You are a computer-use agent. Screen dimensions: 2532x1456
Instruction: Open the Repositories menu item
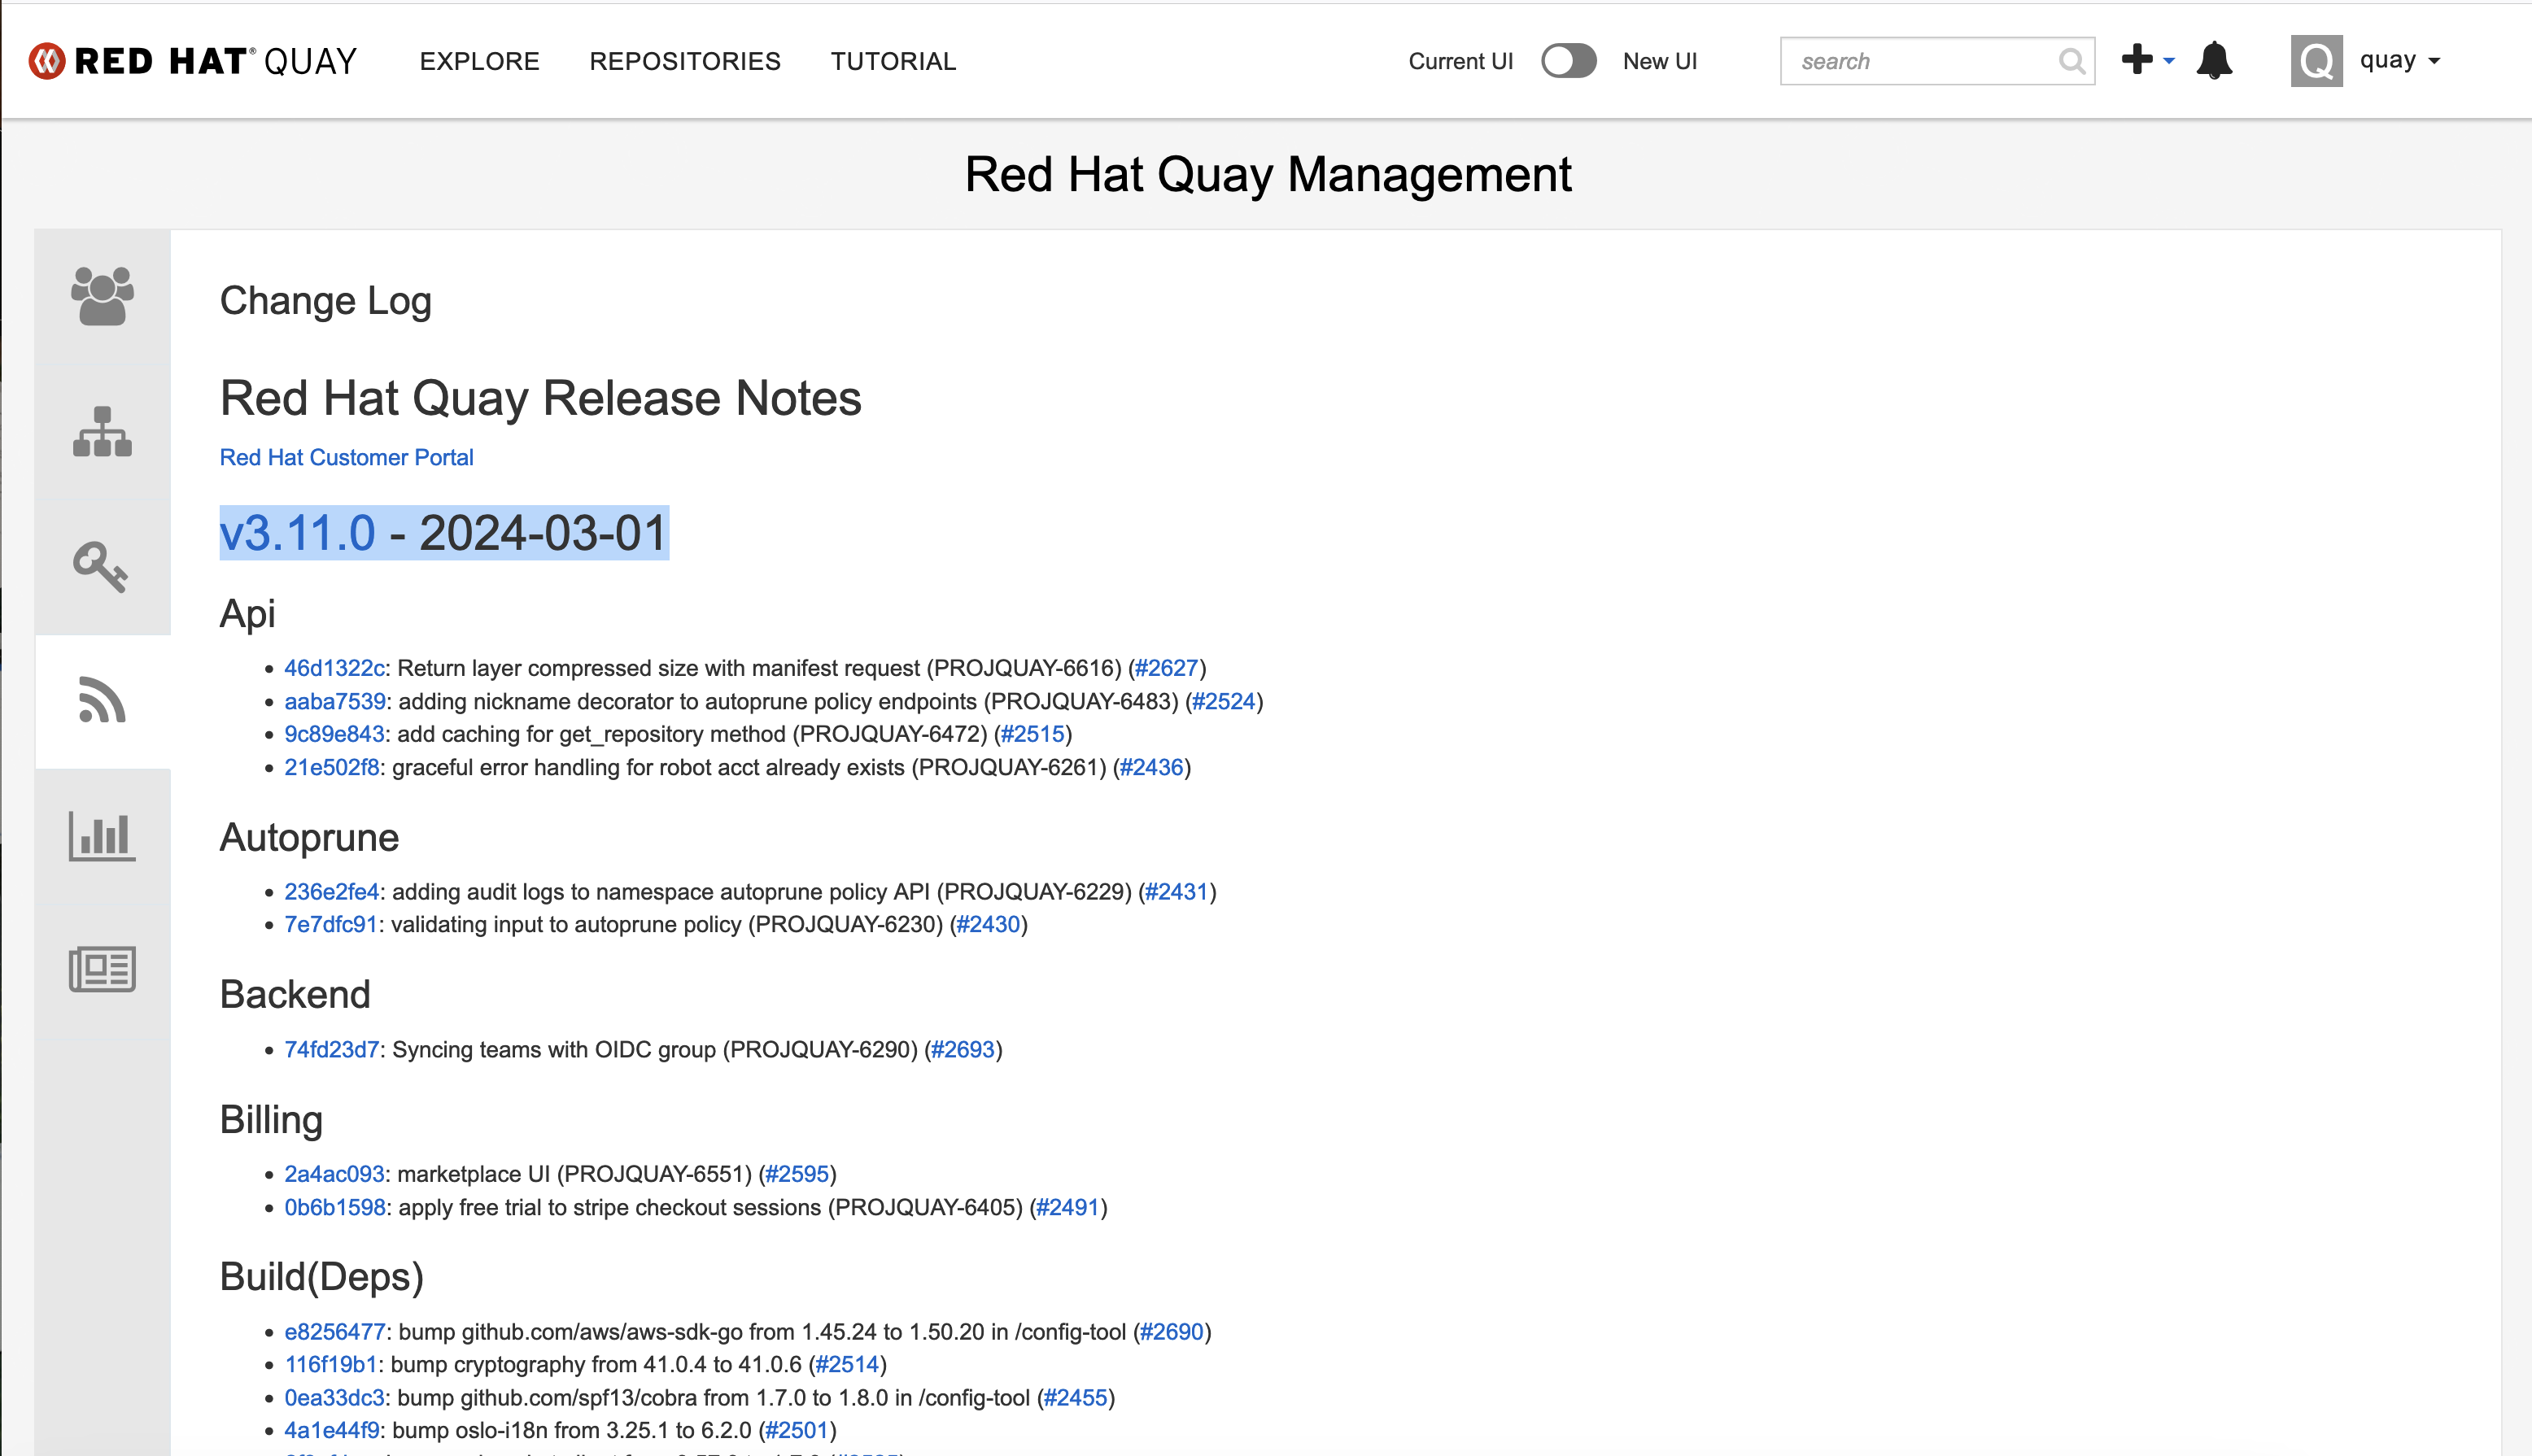[x=684, y=61]
